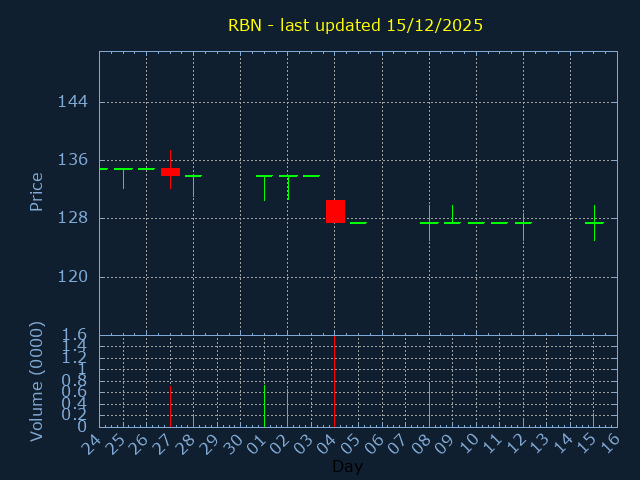Click the 136 price tick label
Viewport: 640px width, 480px height.
click(x=72, y=160)
